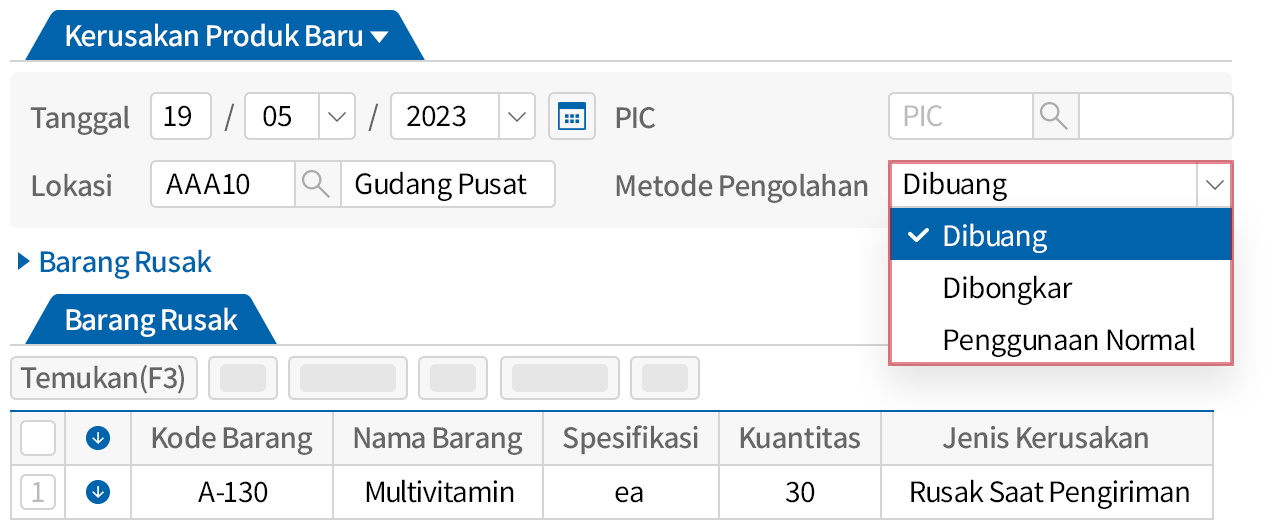This screenshot has width=1266, height=530.
Task: Collapse the Metode Pengolahan dropdown
Action: coord(1215,185)
